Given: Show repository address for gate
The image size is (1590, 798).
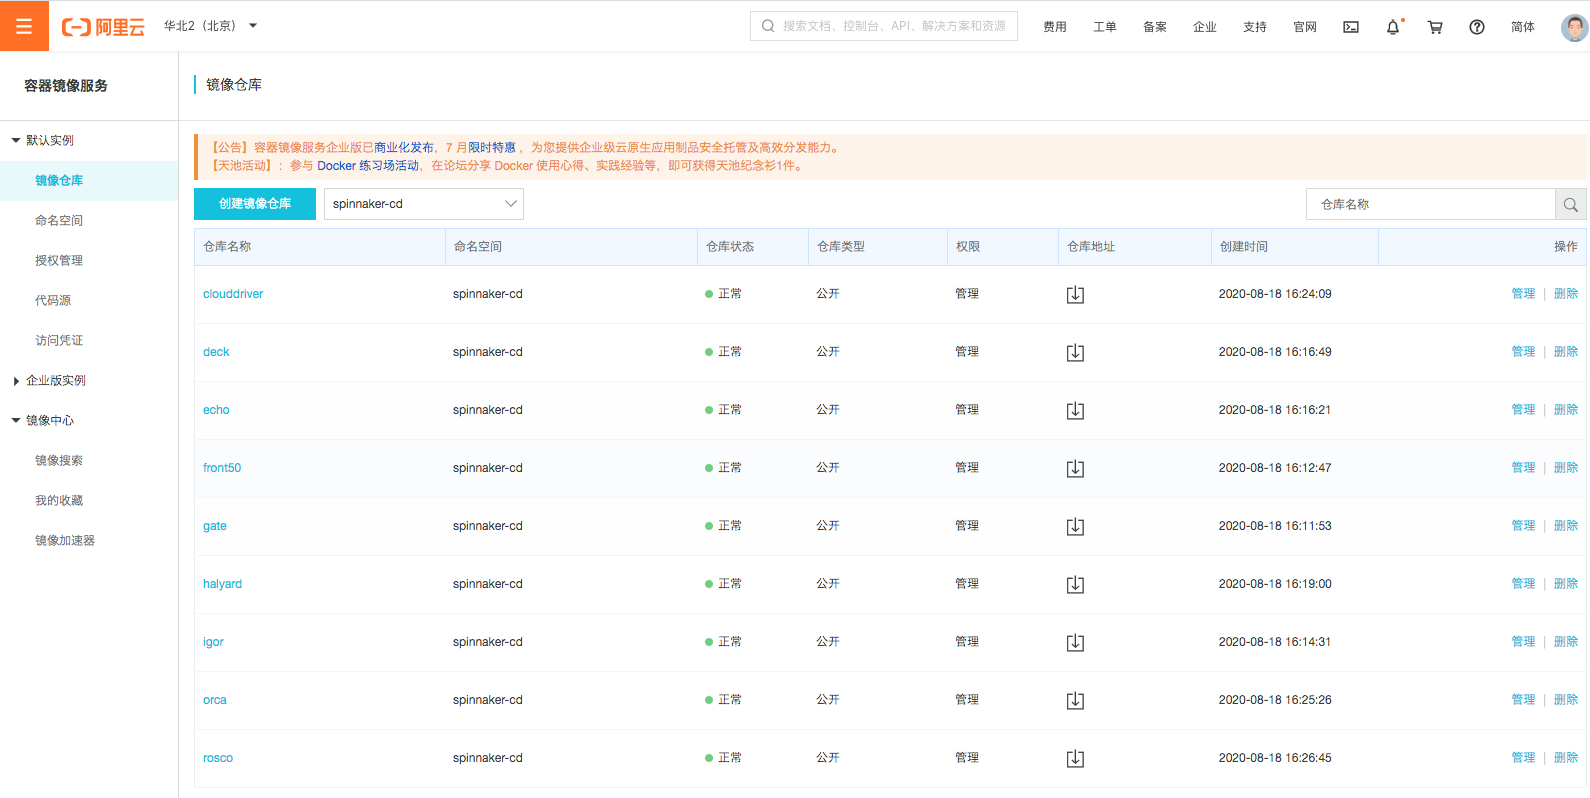Looking at the screenshot, I should (1075, 526).
